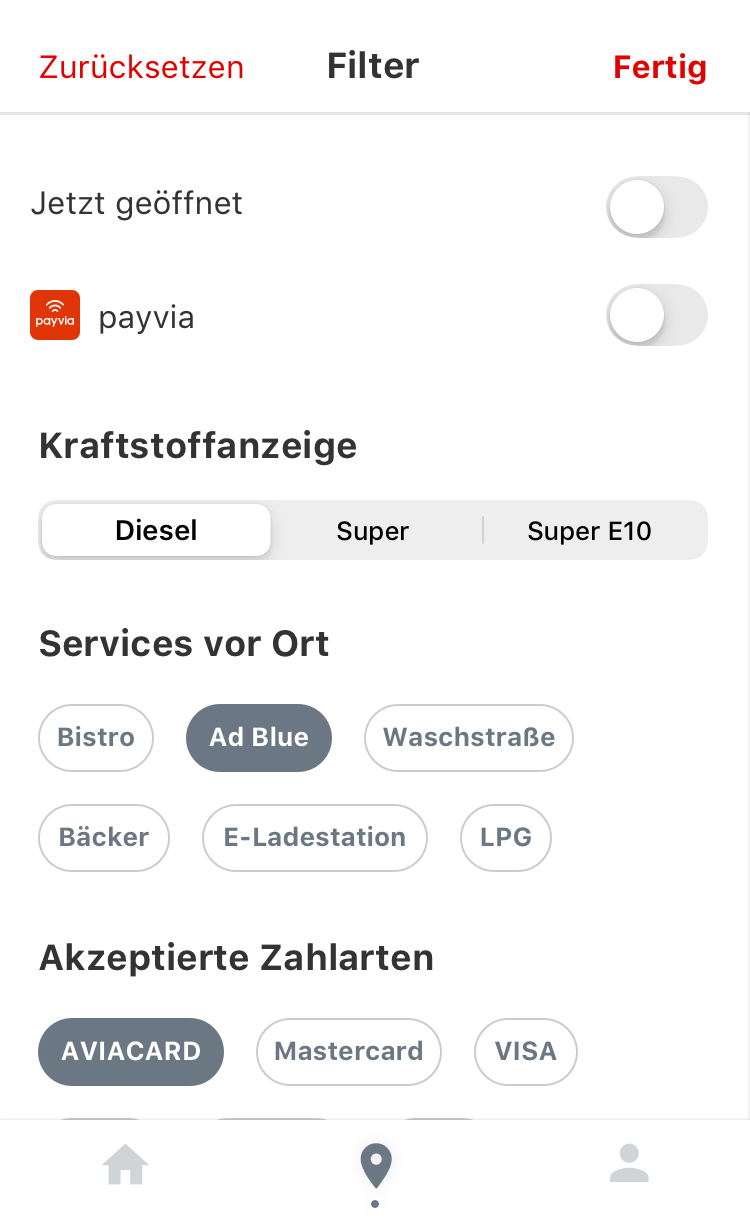Open the profile person icon tab
The height and width of the screenshot is (1220, 750).
pos(629,1164)
